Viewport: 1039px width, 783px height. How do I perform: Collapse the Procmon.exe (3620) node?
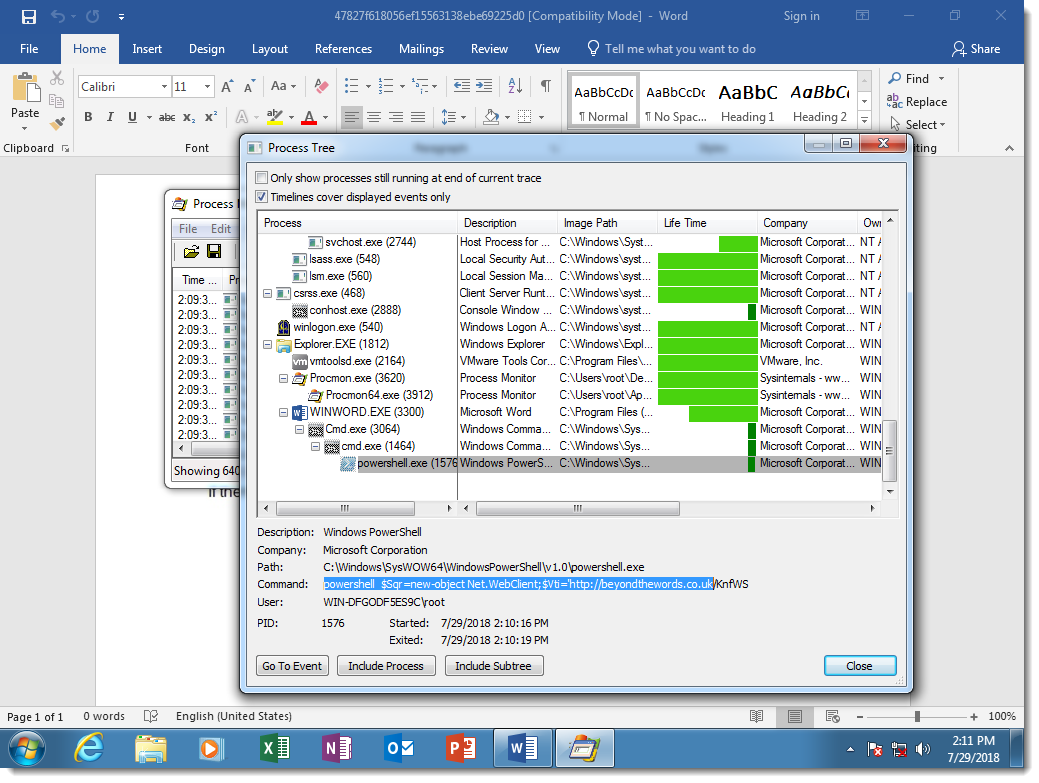tap(284, 378)
